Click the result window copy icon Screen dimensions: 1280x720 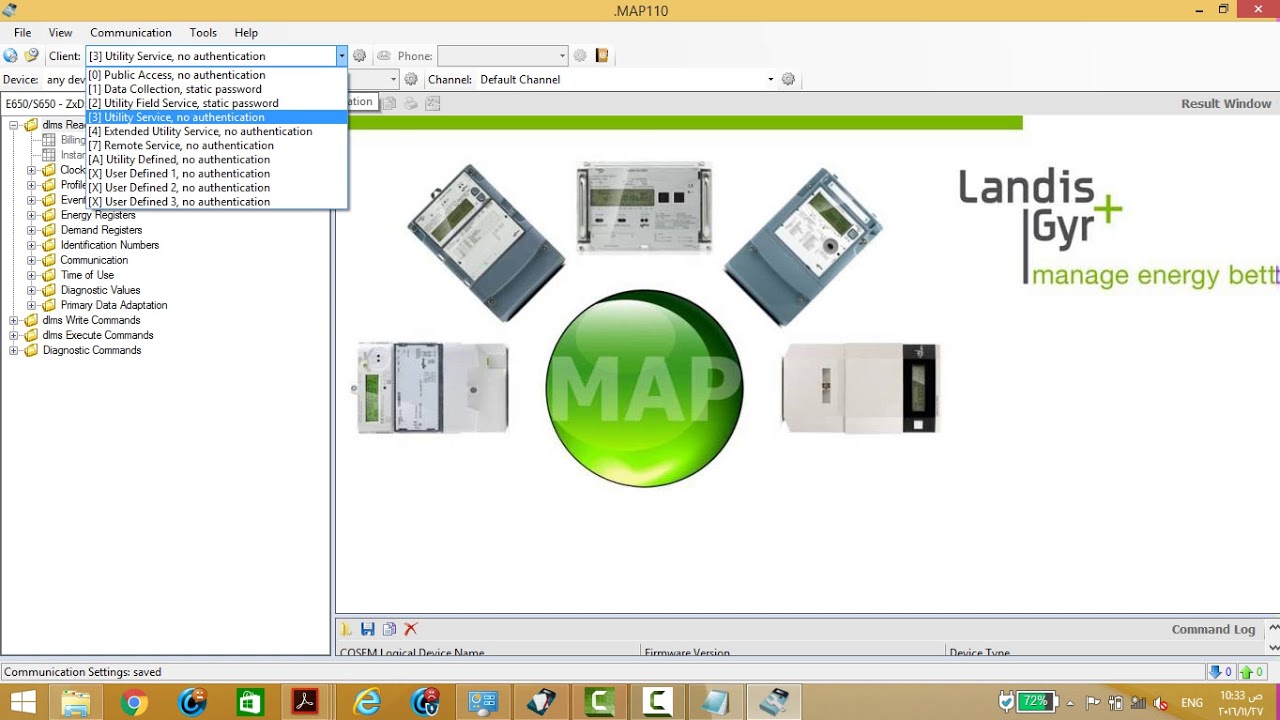(x=389, y=103)
